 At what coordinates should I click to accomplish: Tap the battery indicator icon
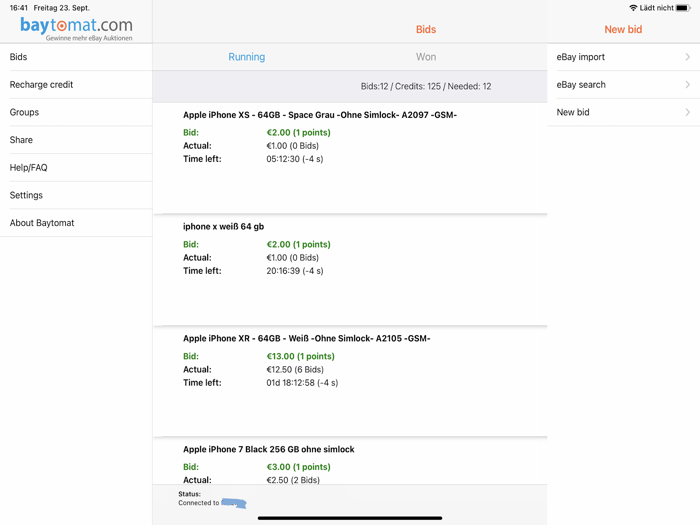[683, 8]
